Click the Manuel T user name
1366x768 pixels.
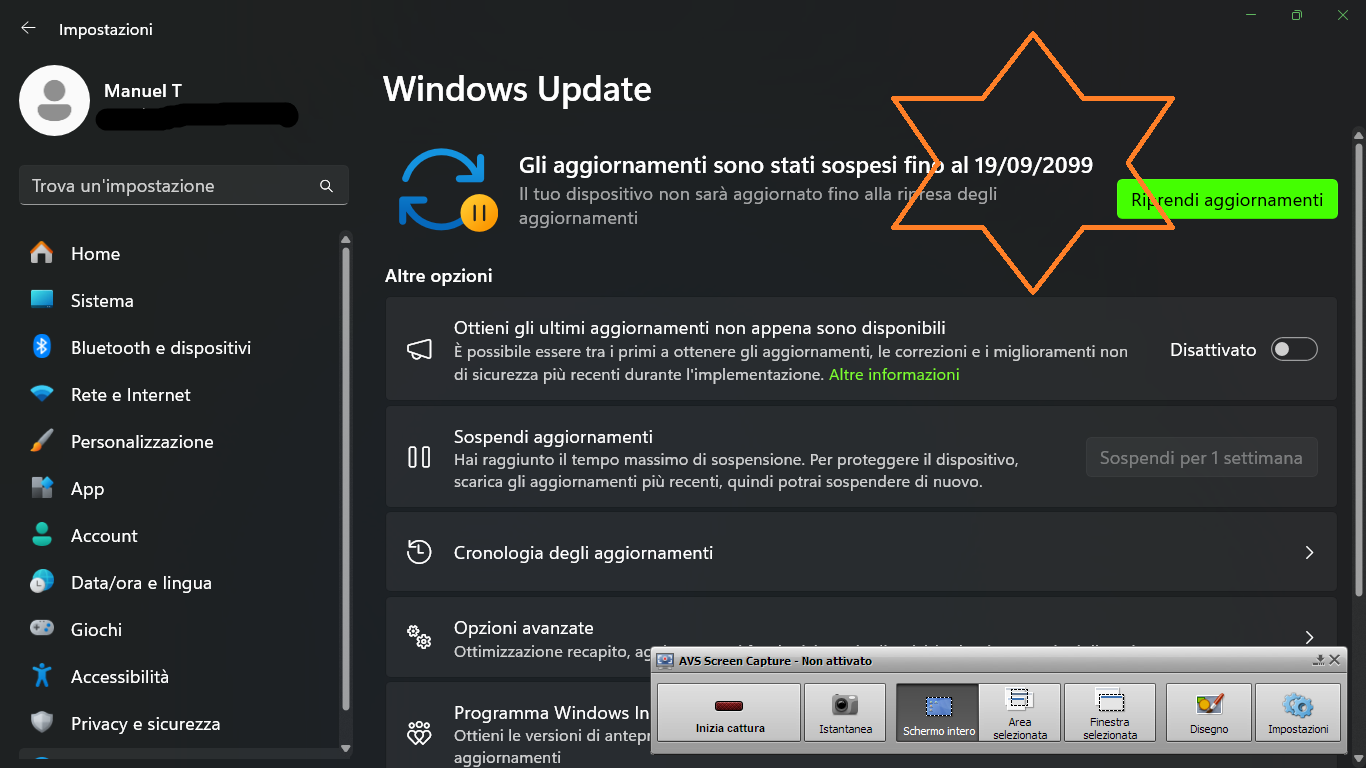143,91
